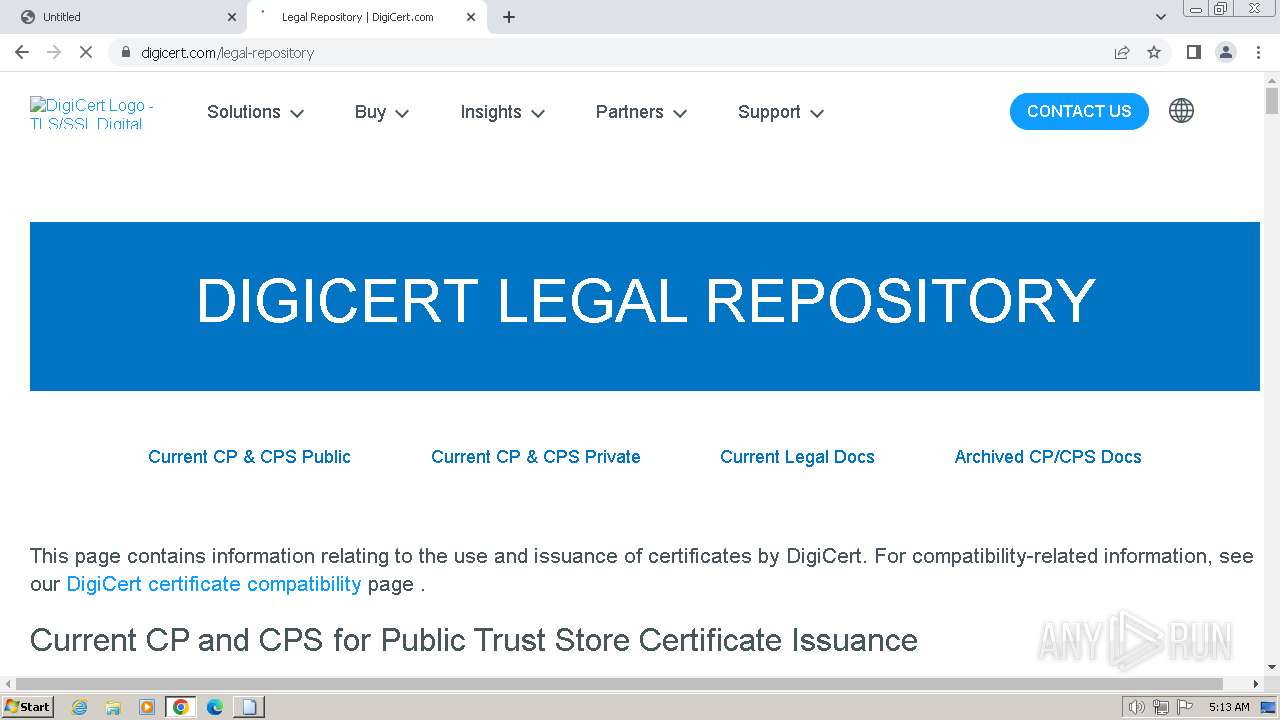Open File Explorer from taskbar
The image size is (1280, 720).
coord(113,707)
